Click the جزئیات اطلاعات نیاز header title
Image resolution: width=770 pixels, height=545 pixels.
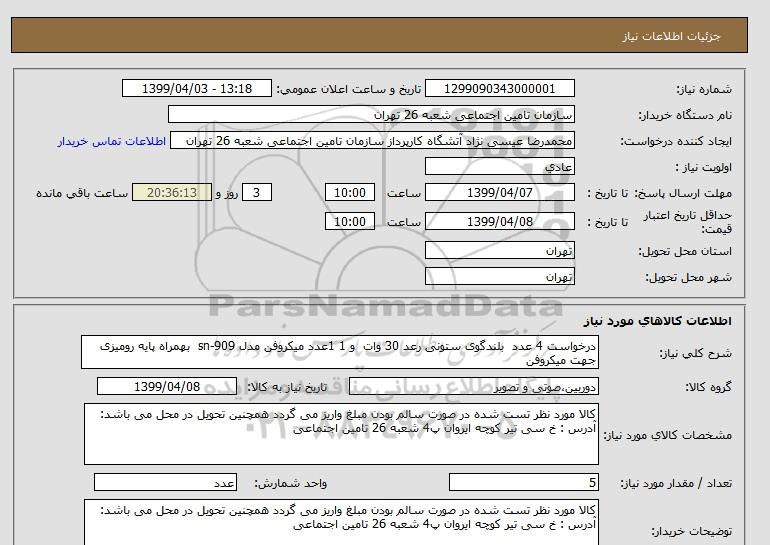pyautogui.click(x=671, y=36)
